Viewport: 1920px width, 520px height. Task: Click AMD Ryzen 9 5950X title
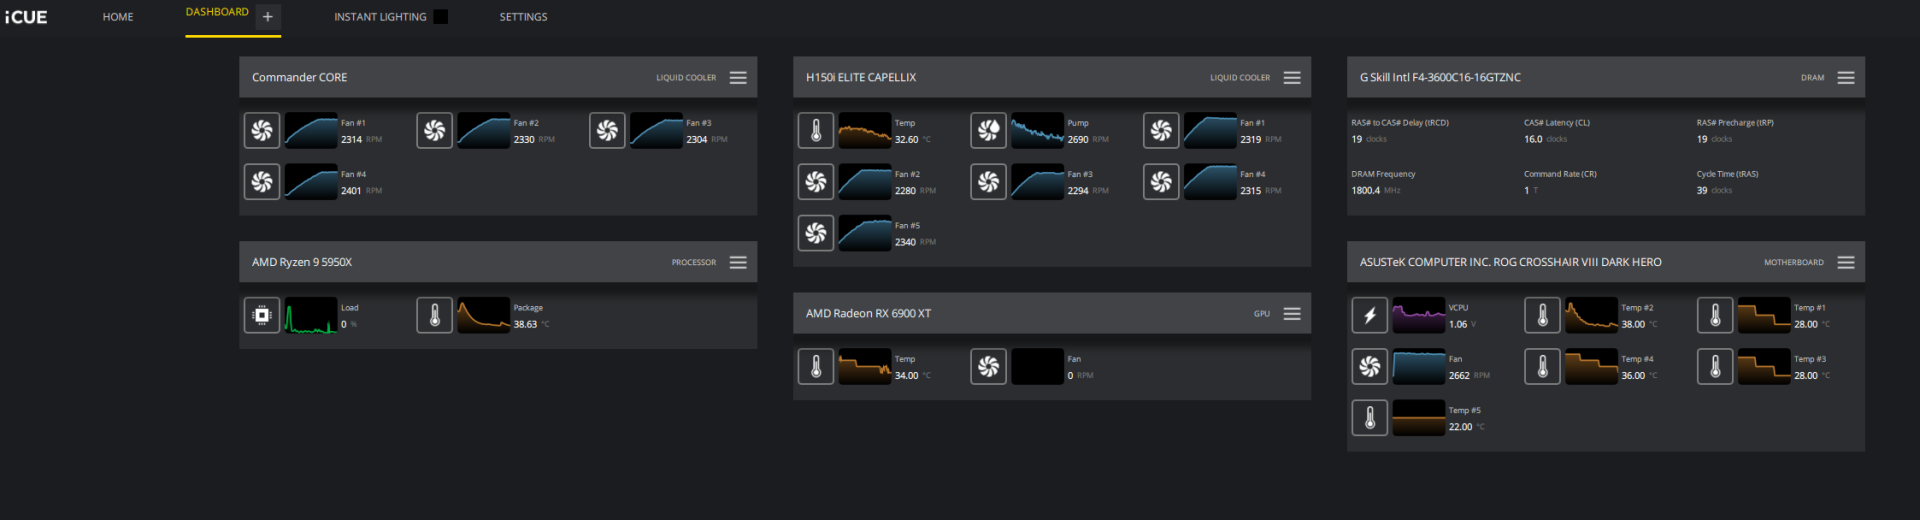(x=302, y=263)
